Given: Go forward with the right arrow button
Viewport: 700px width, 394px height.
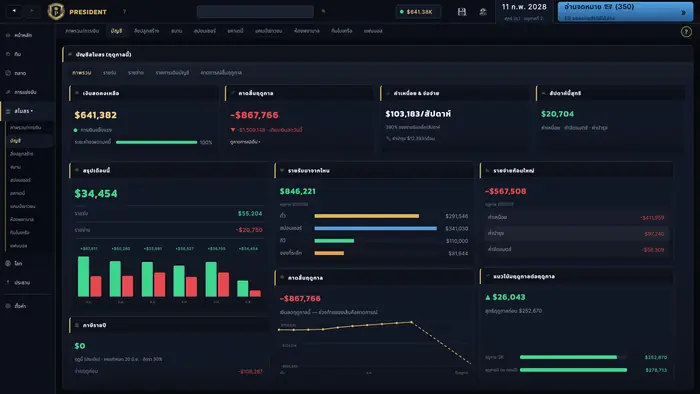Looking at the screenshot, I should click(x=32, y=11).
